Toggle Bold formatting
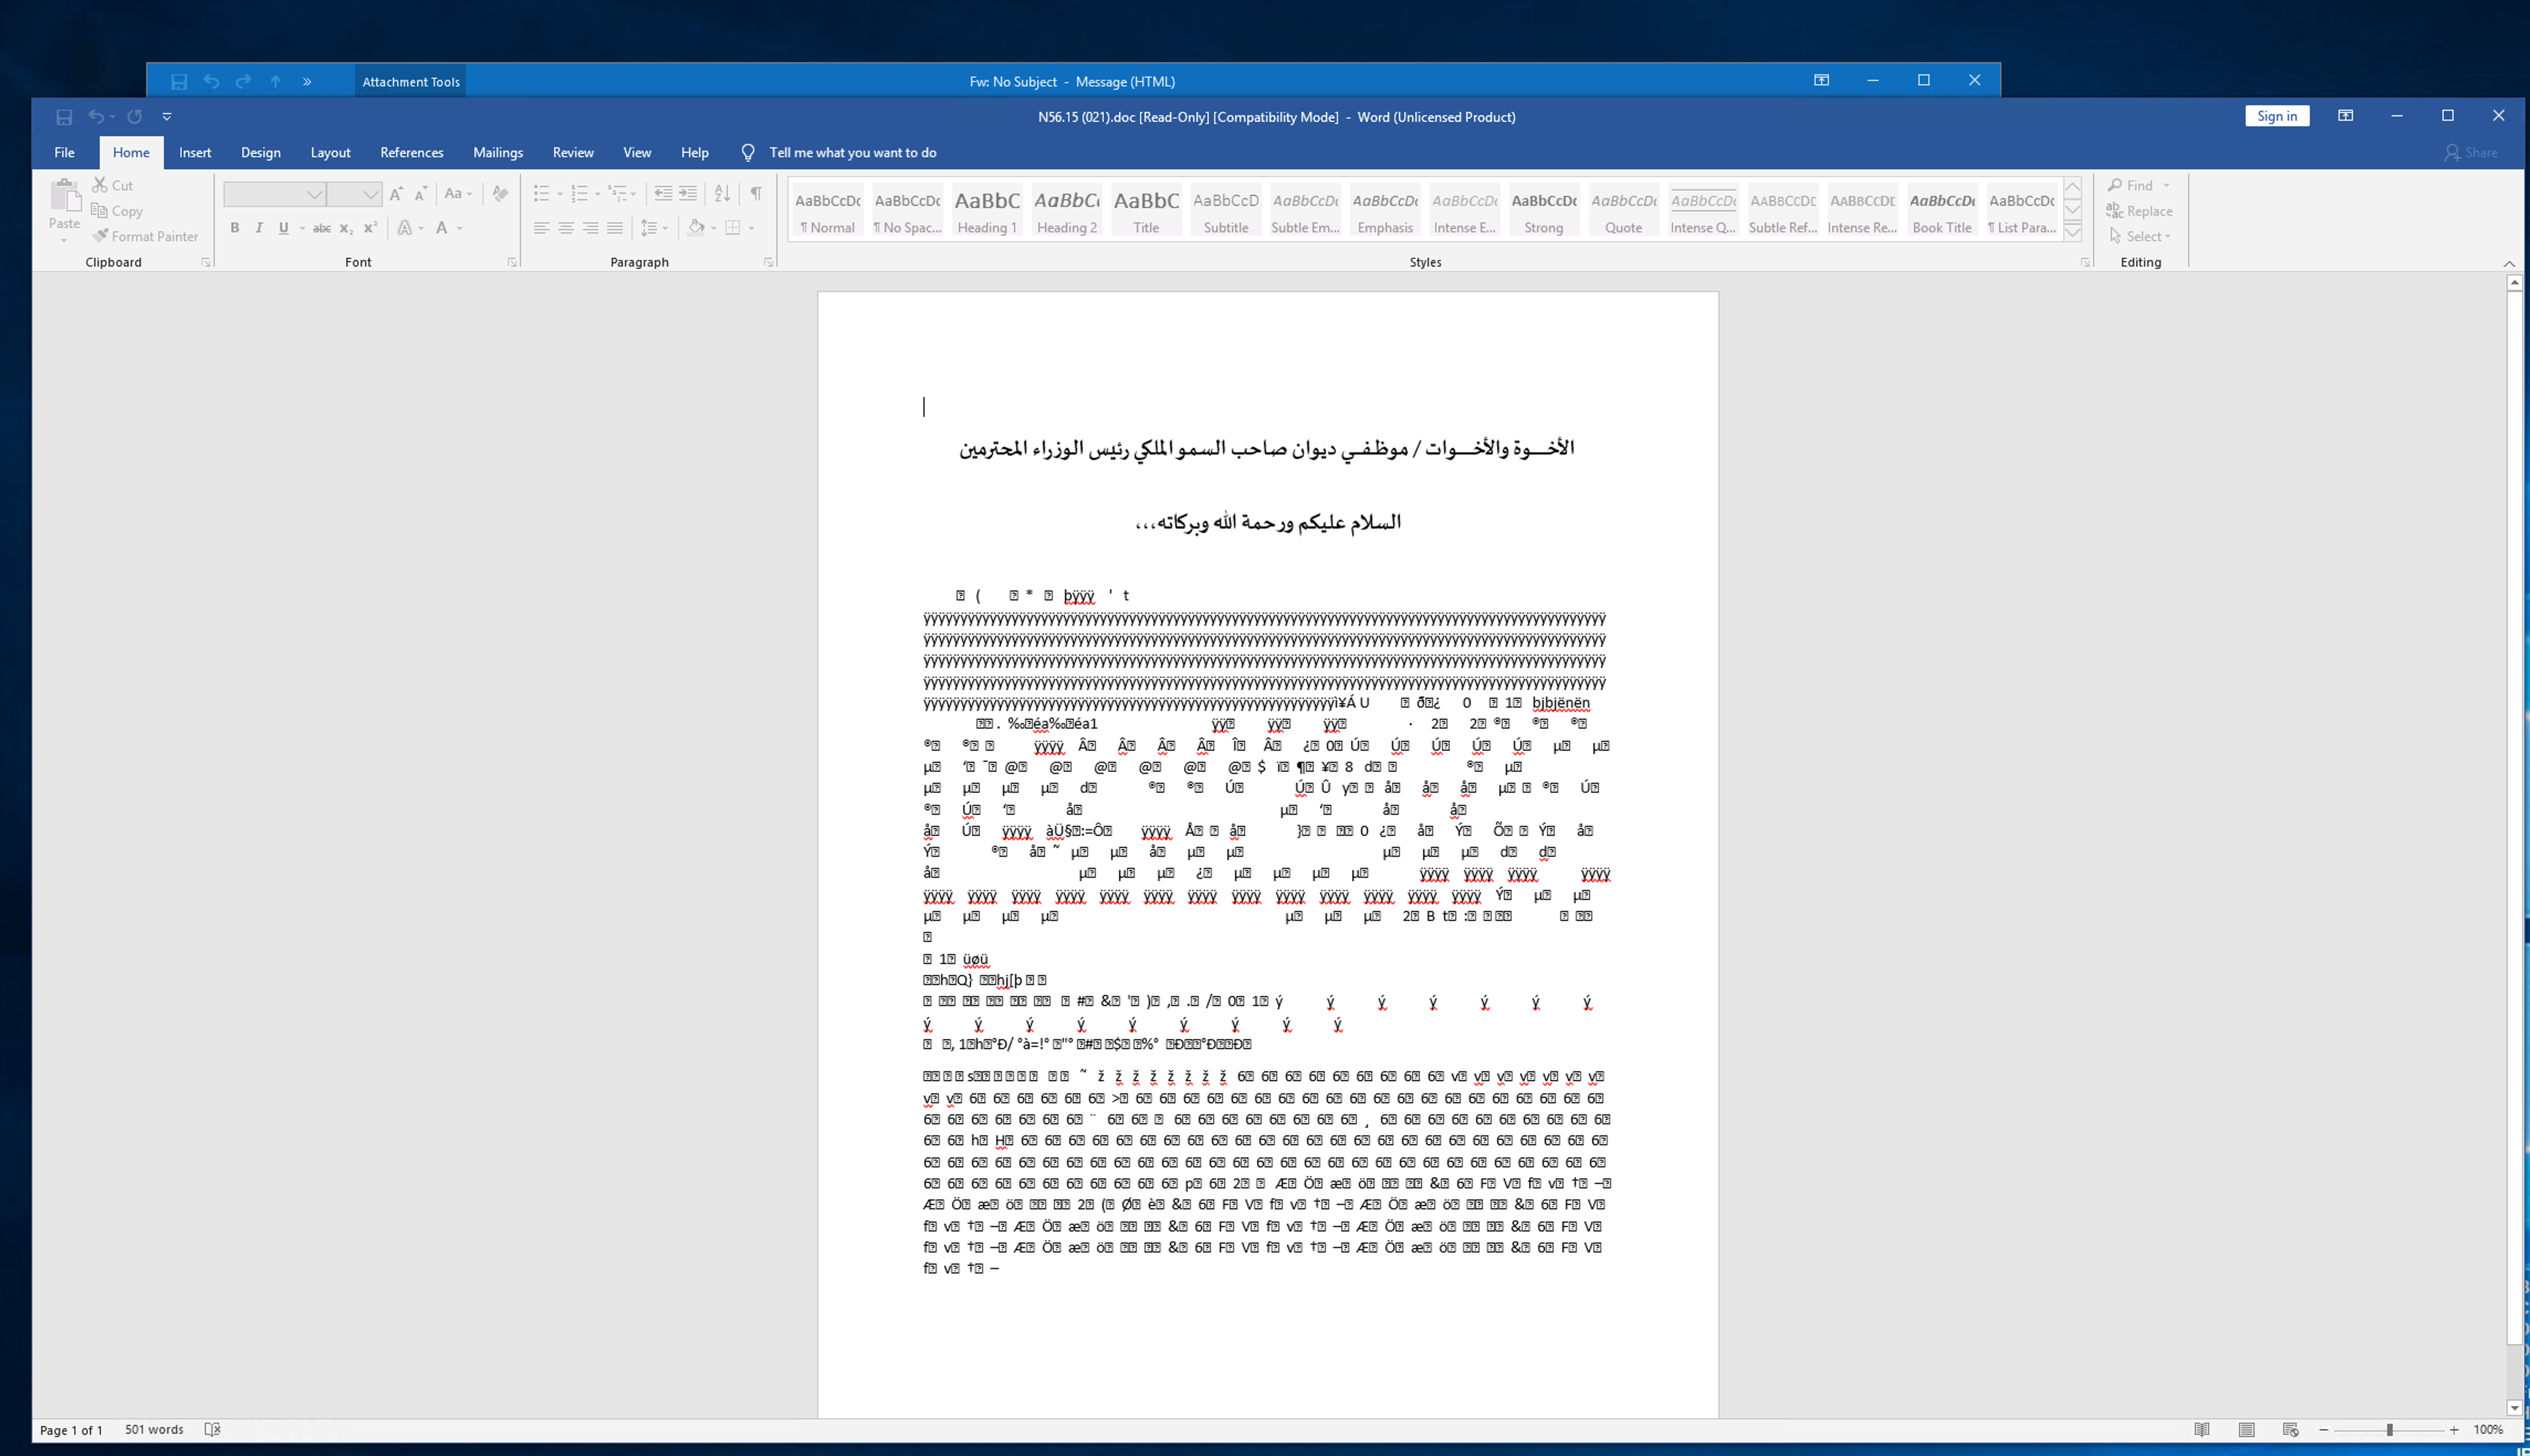The image size is (2530, 1456). [x=235, y=228]
